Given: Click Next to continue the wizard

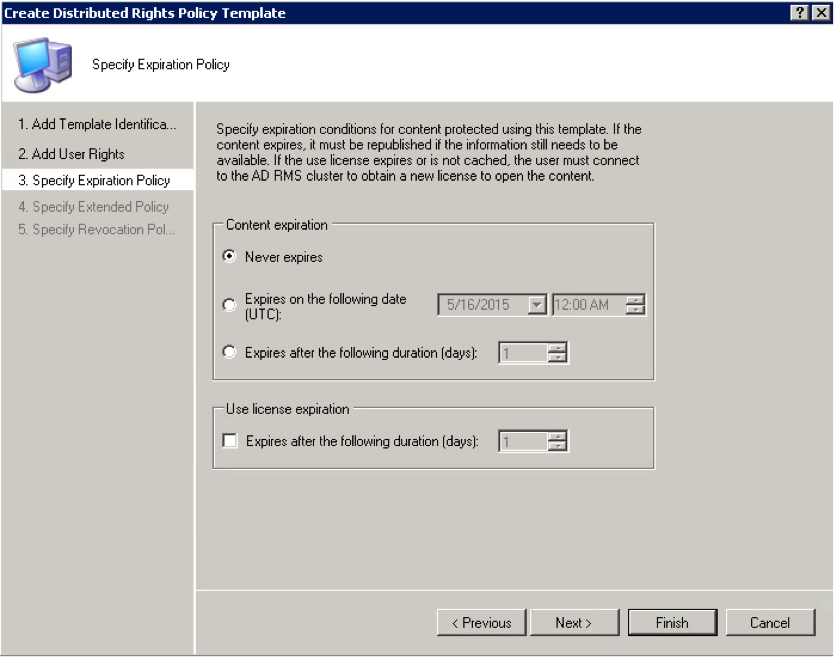Looking at the screenshot, I should (x=573, y=623).
